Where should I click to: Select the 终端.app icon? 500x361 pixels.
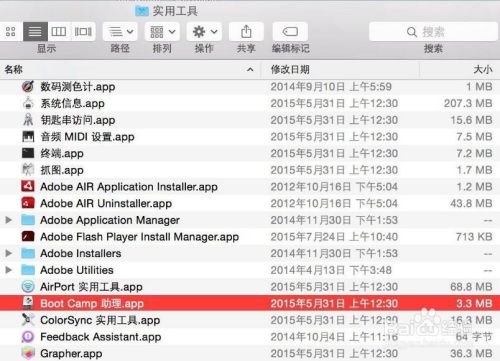click(28, 153)
